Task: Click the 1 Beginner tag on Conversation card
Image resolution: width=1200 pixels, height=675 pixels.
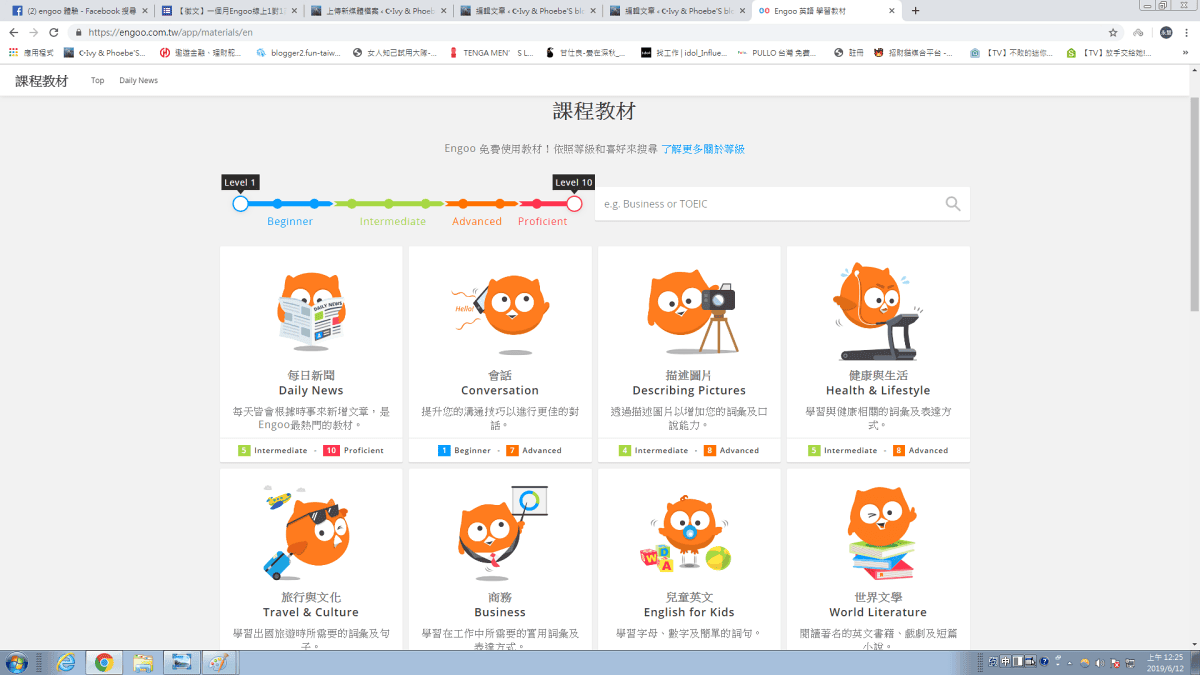Action: [465, 450]
